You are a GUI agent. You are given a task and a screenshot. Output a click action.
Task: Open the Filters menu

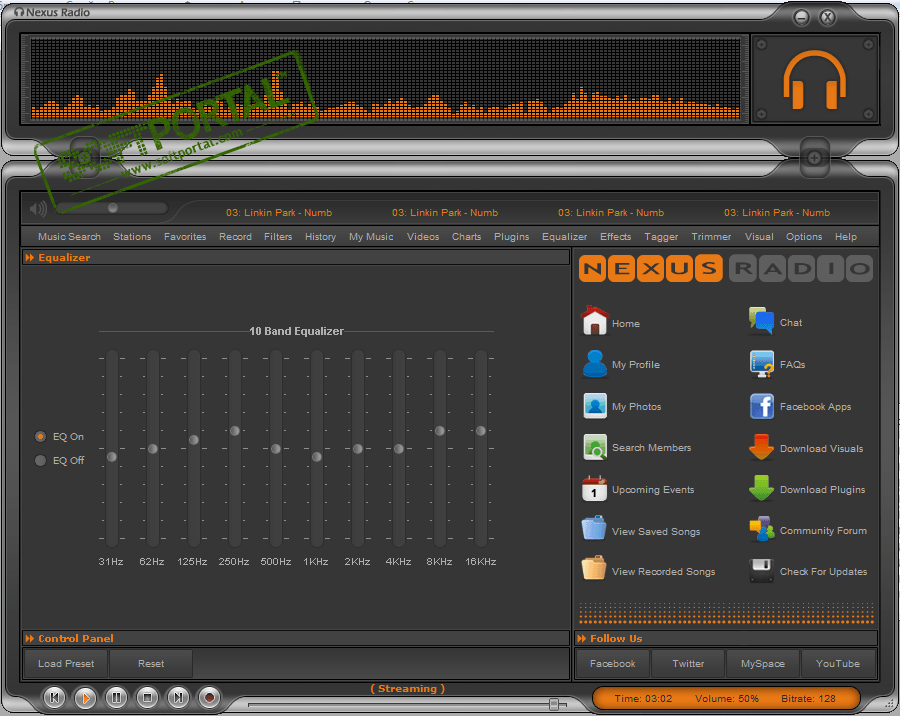click(x=278, y=237)
